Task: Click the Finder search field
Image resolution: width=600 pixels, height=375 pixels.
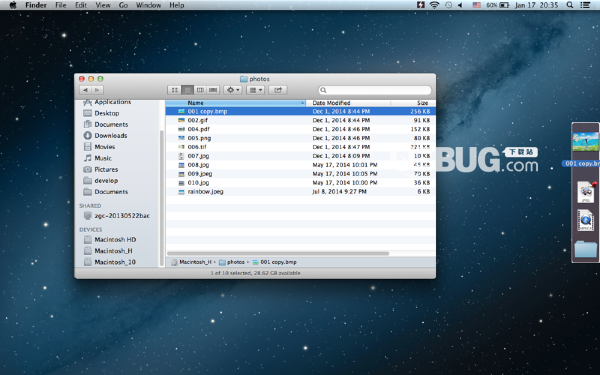Action: [x=375, y=90]
